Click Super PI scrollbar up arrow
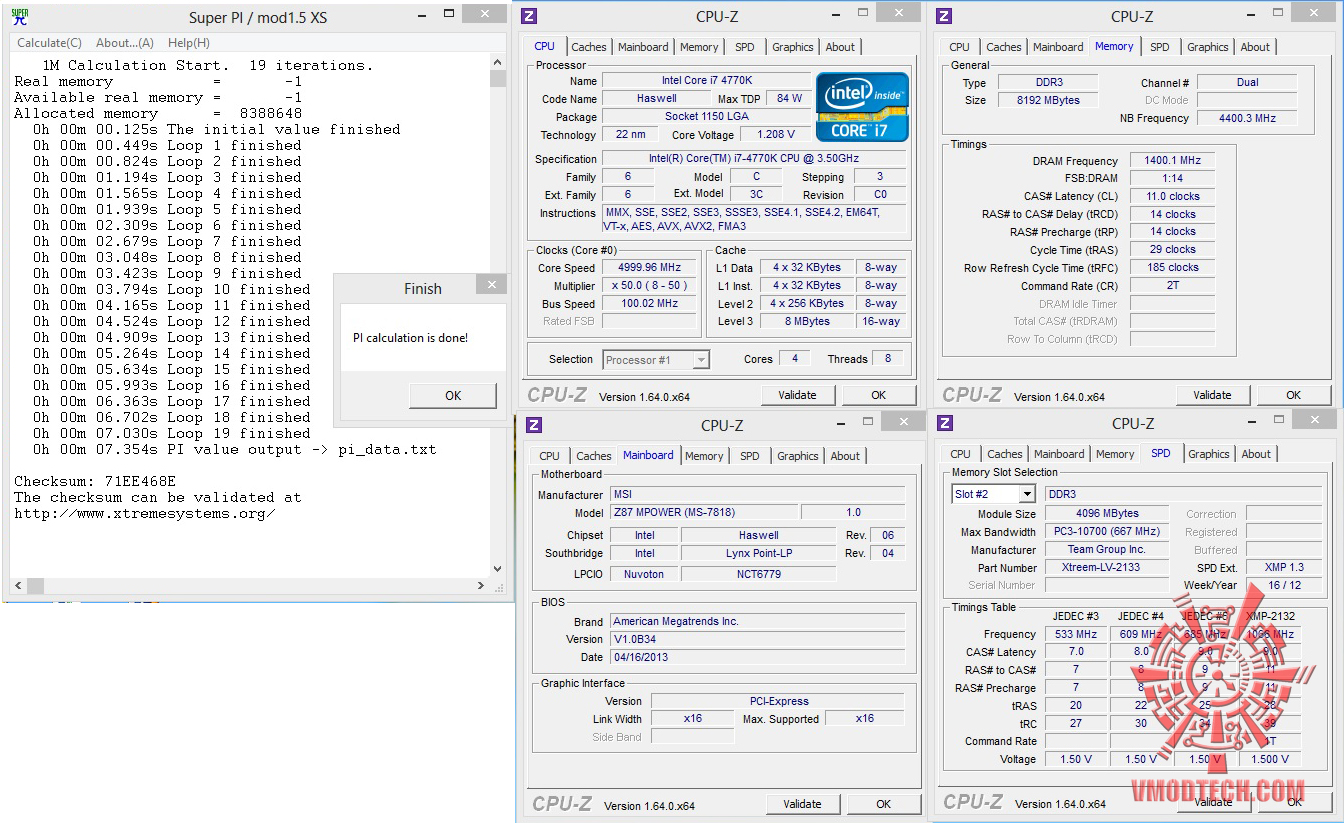Viewport: 1344px width, 823px height. 498,64
